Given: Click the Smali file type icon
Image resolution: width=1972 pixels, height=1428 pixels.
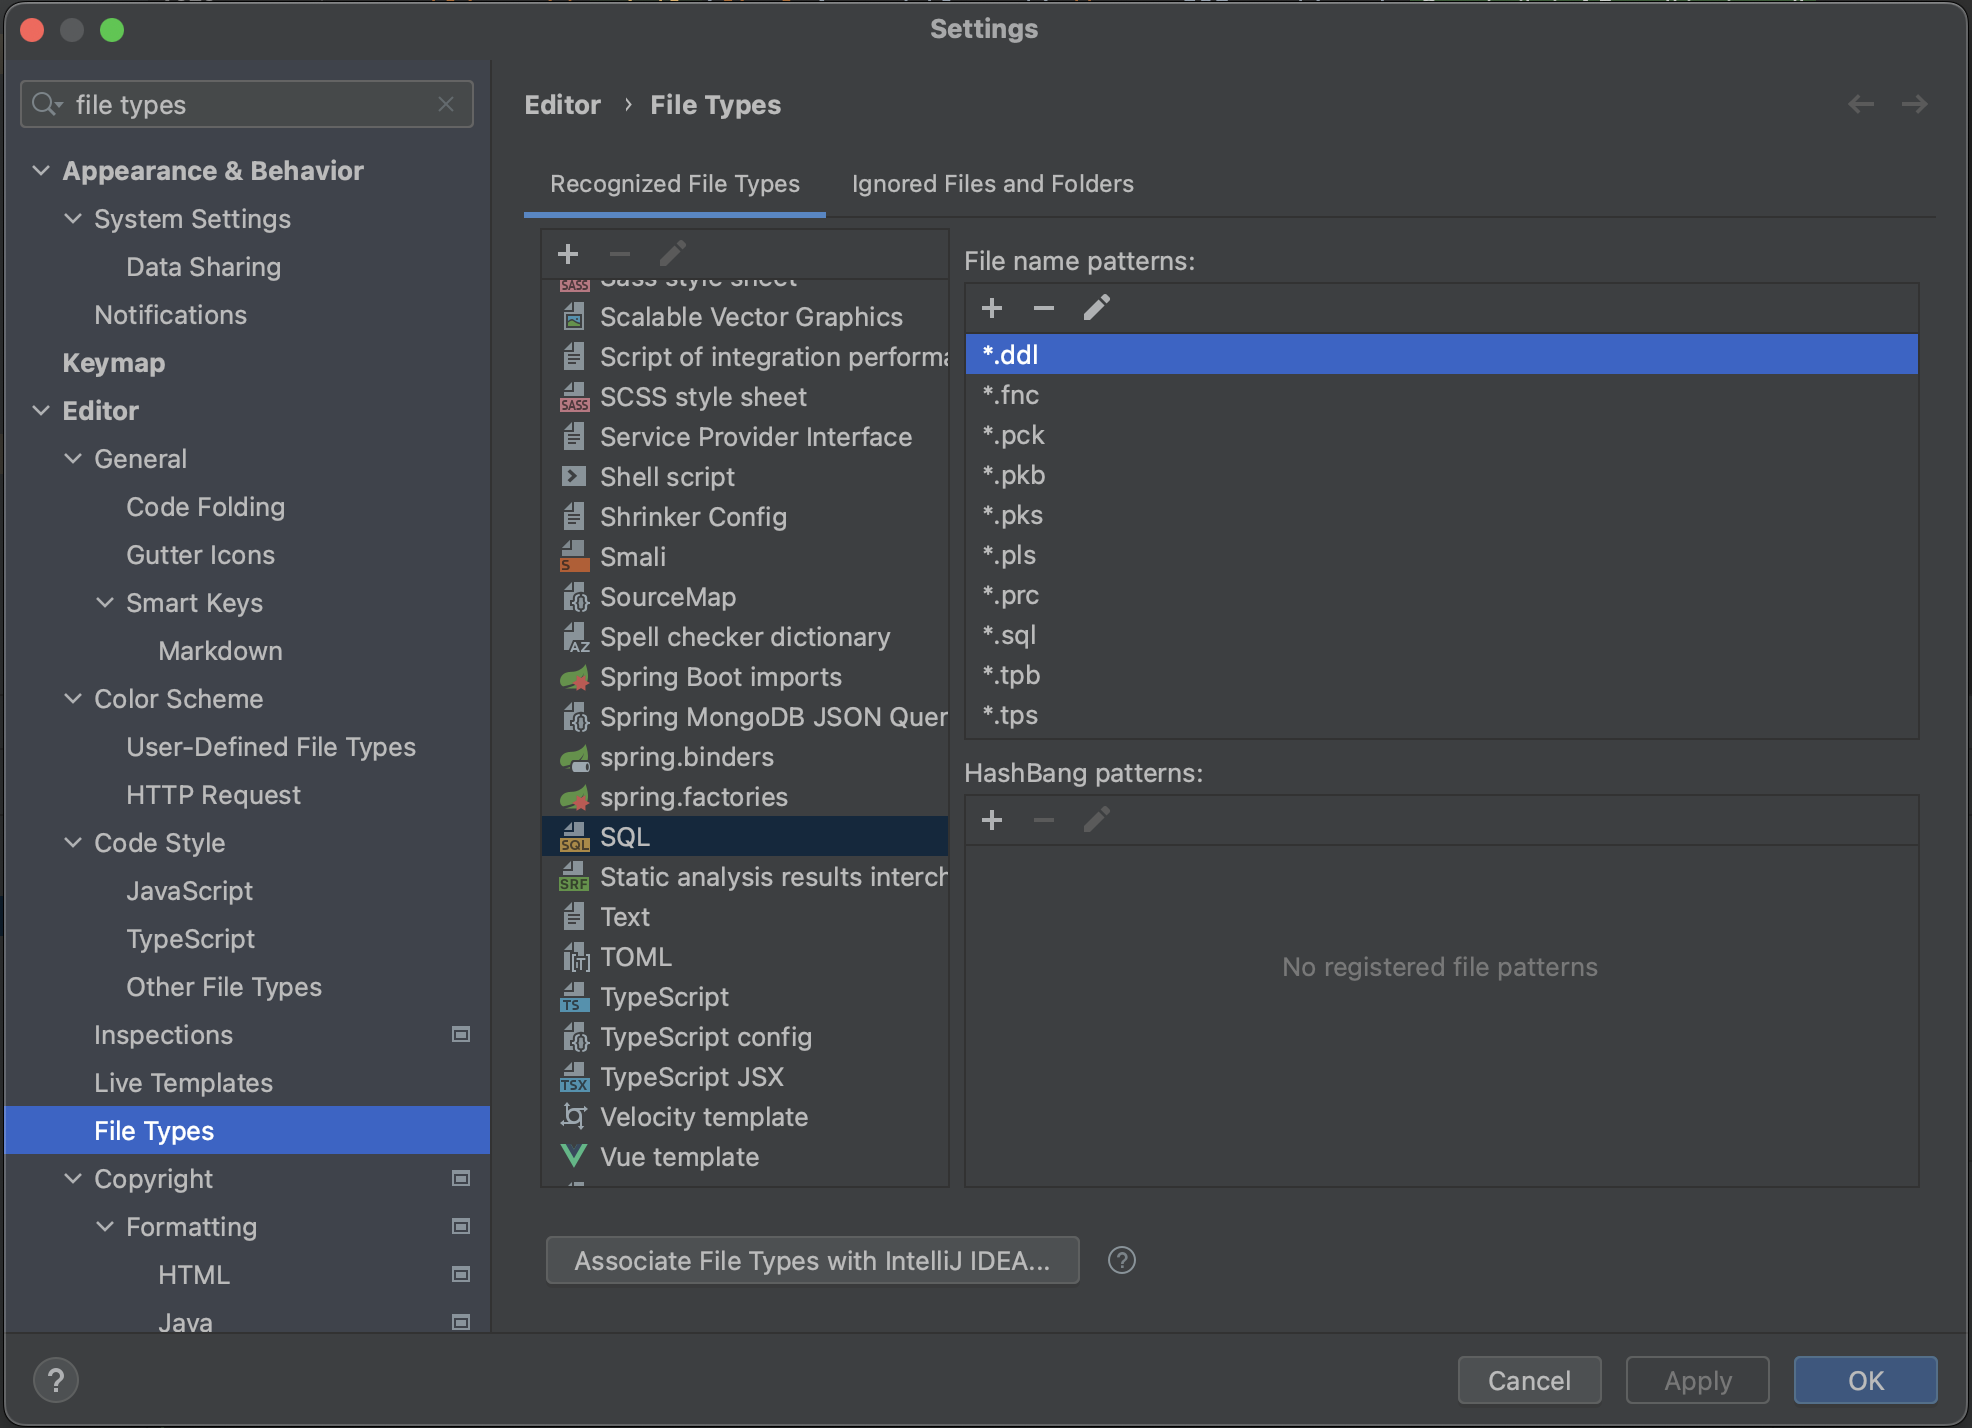Looking at the screenshot, I should [x=574, y=557].
